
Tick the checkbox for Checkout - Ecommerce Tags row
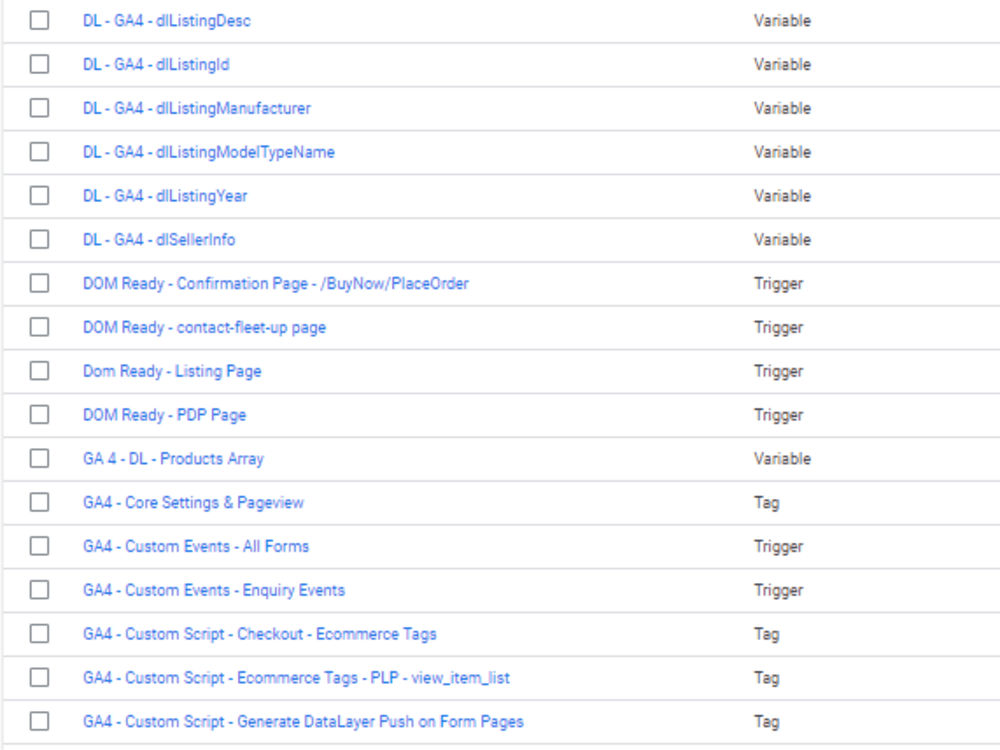pos(39,634)
